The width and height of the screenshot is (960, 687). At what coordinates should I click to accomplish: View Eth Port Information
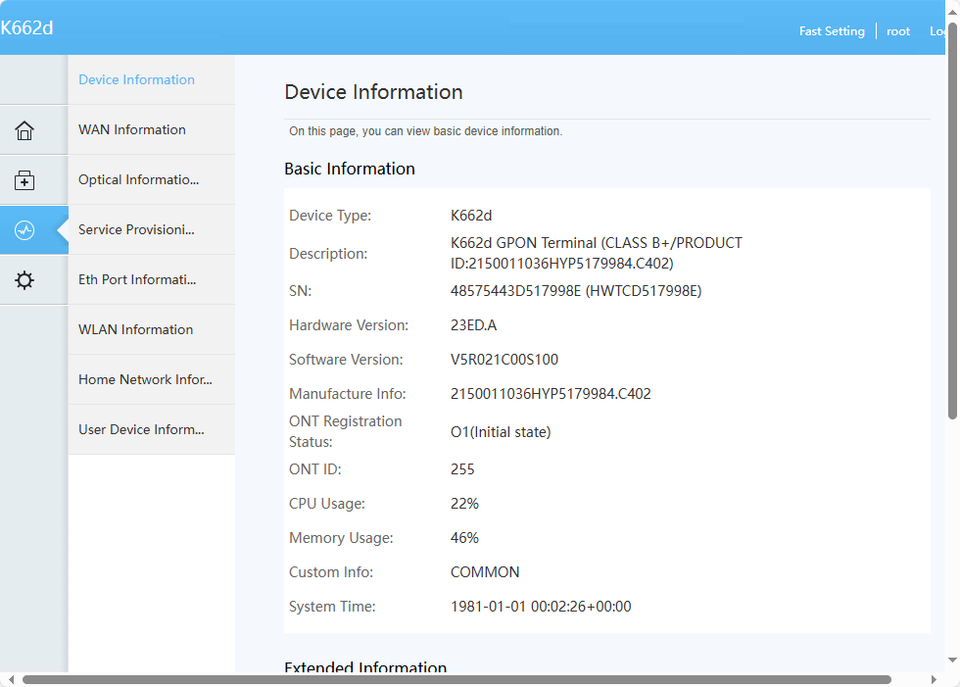point(137,280)
